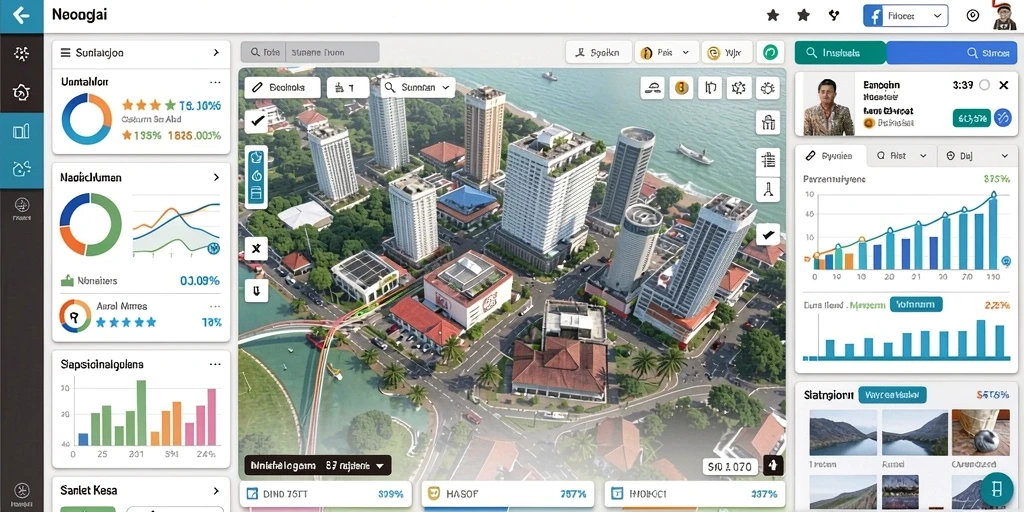Image resolution: width=1024 pixels, height=512 pixels.
Task: Click the tower icon on the map's right edge
Action: (x=768, y=190)
